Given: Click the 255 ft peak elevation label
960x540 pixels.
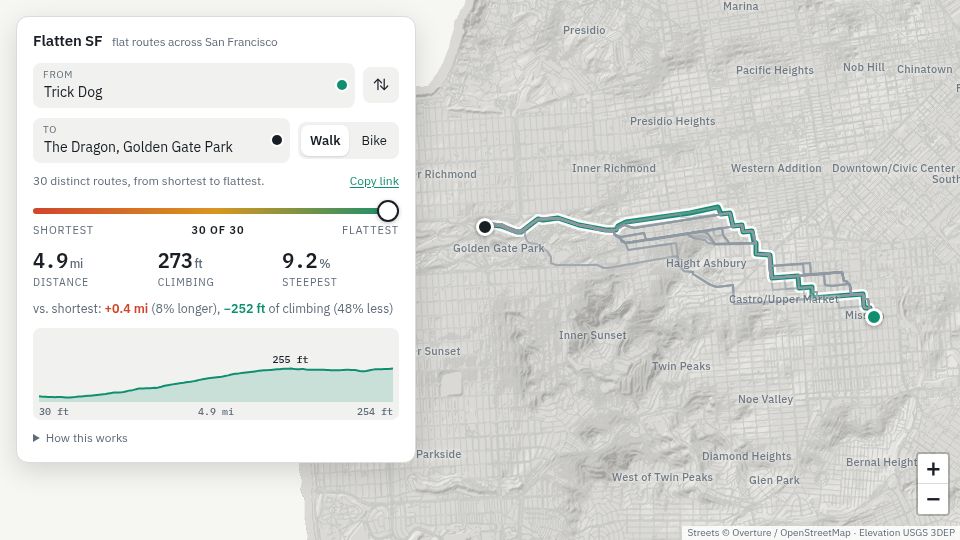Looking at the screenshot, I should [290, 359].
